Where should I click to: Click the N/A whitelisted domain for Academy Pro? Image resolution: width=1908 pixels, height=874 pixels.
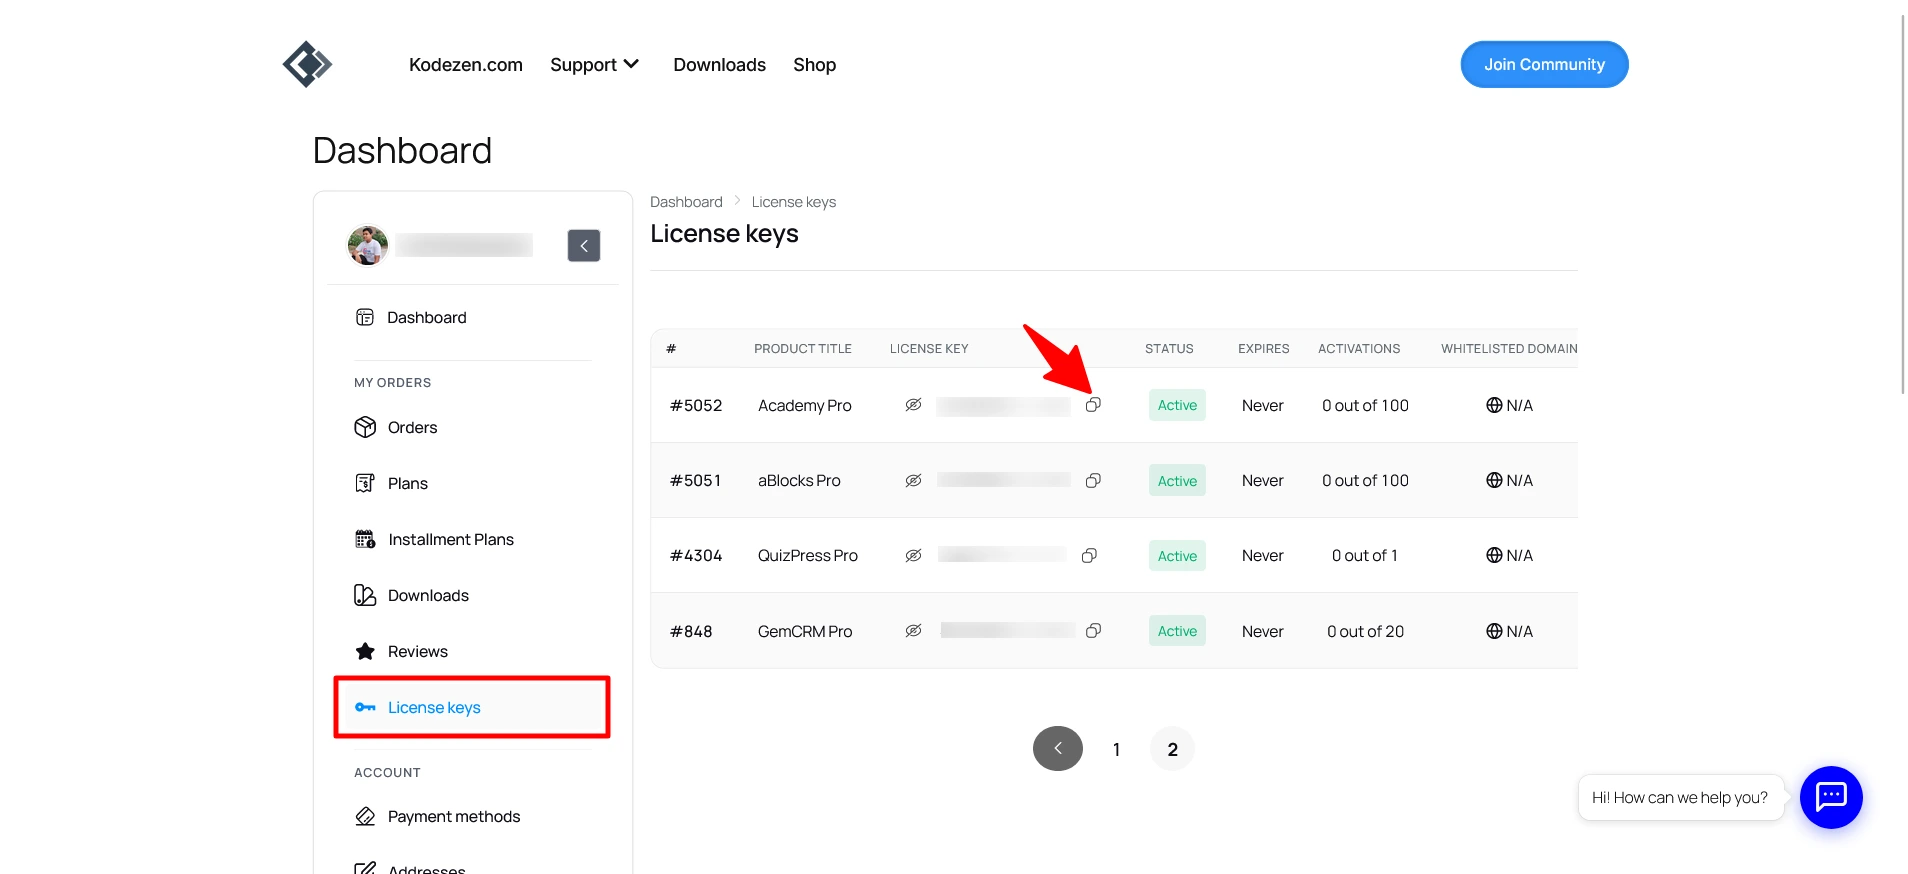click(x=1509, y=405)
